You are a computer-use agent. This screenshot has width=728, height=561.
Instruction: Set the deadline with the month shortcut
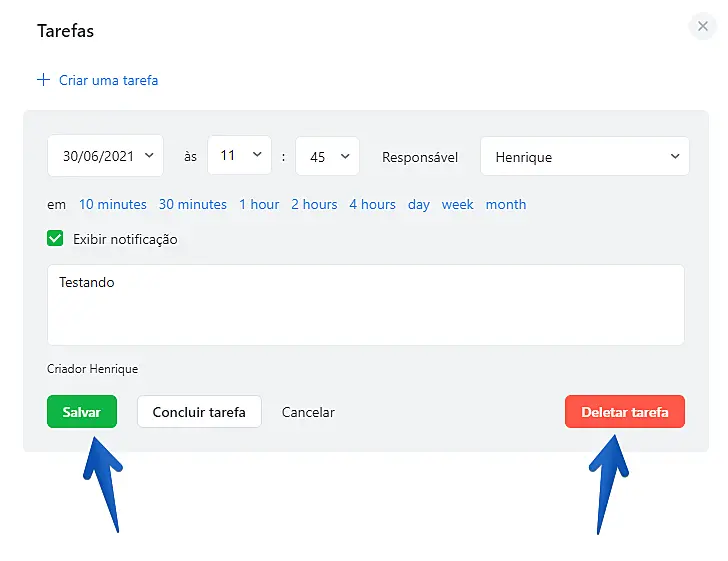(x=506, y=204)
